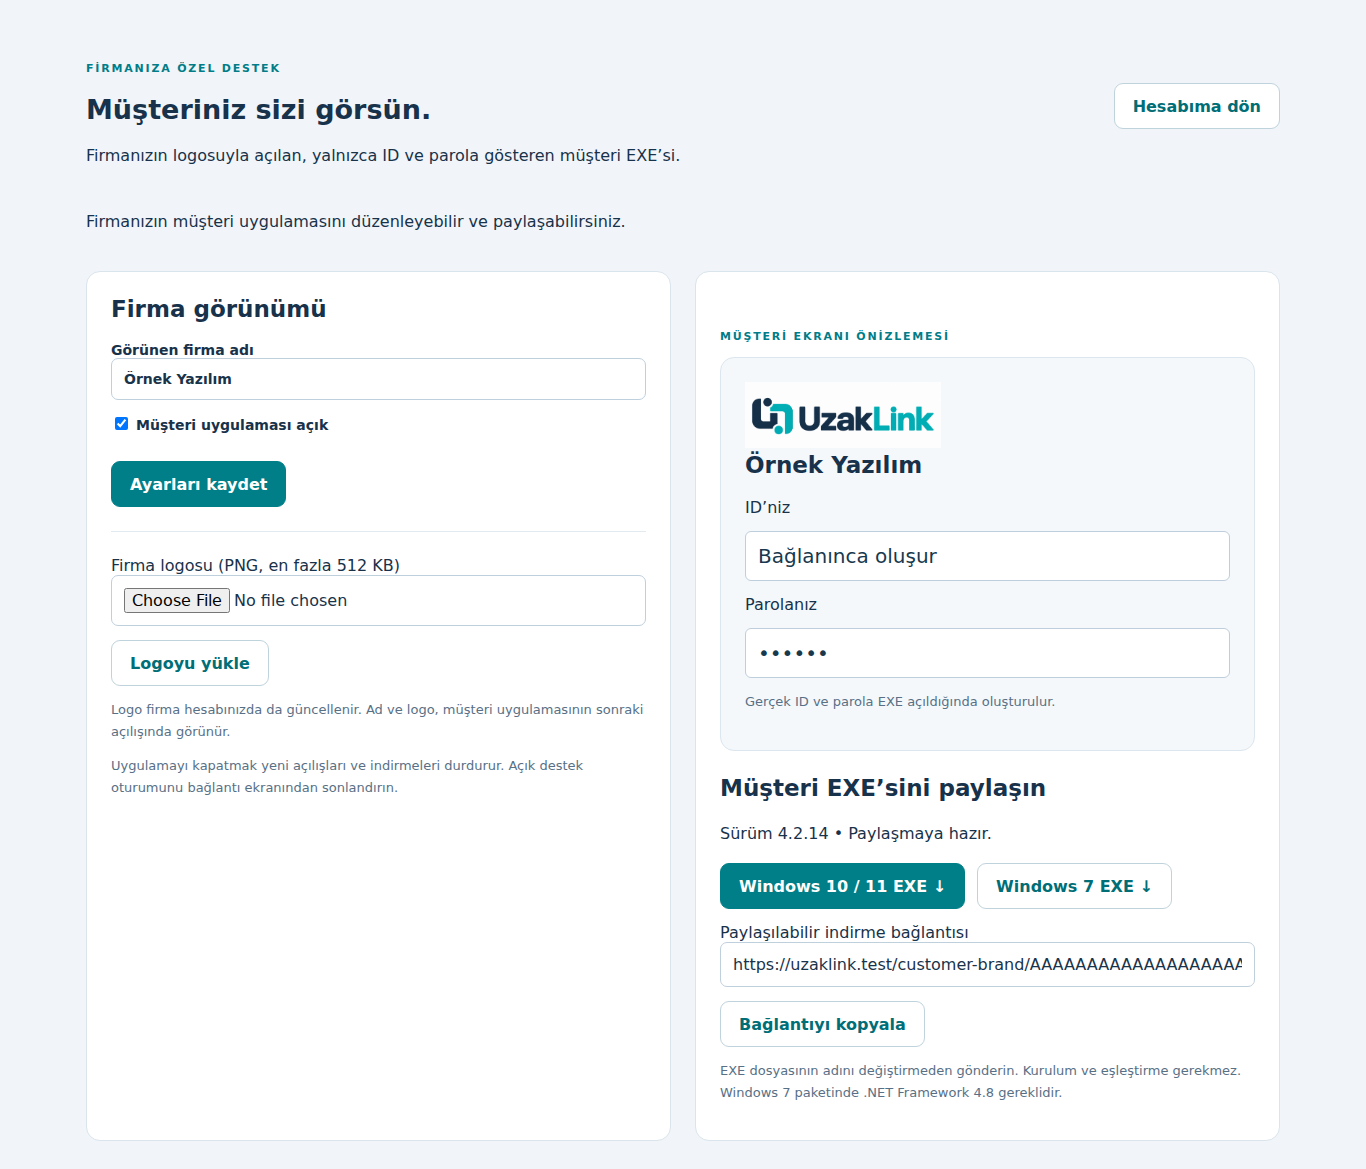Click the 'Paylaşılabilir indirme bağlantısı' label
This screenshot has width=1366, height=1169.
pos(844,932)
